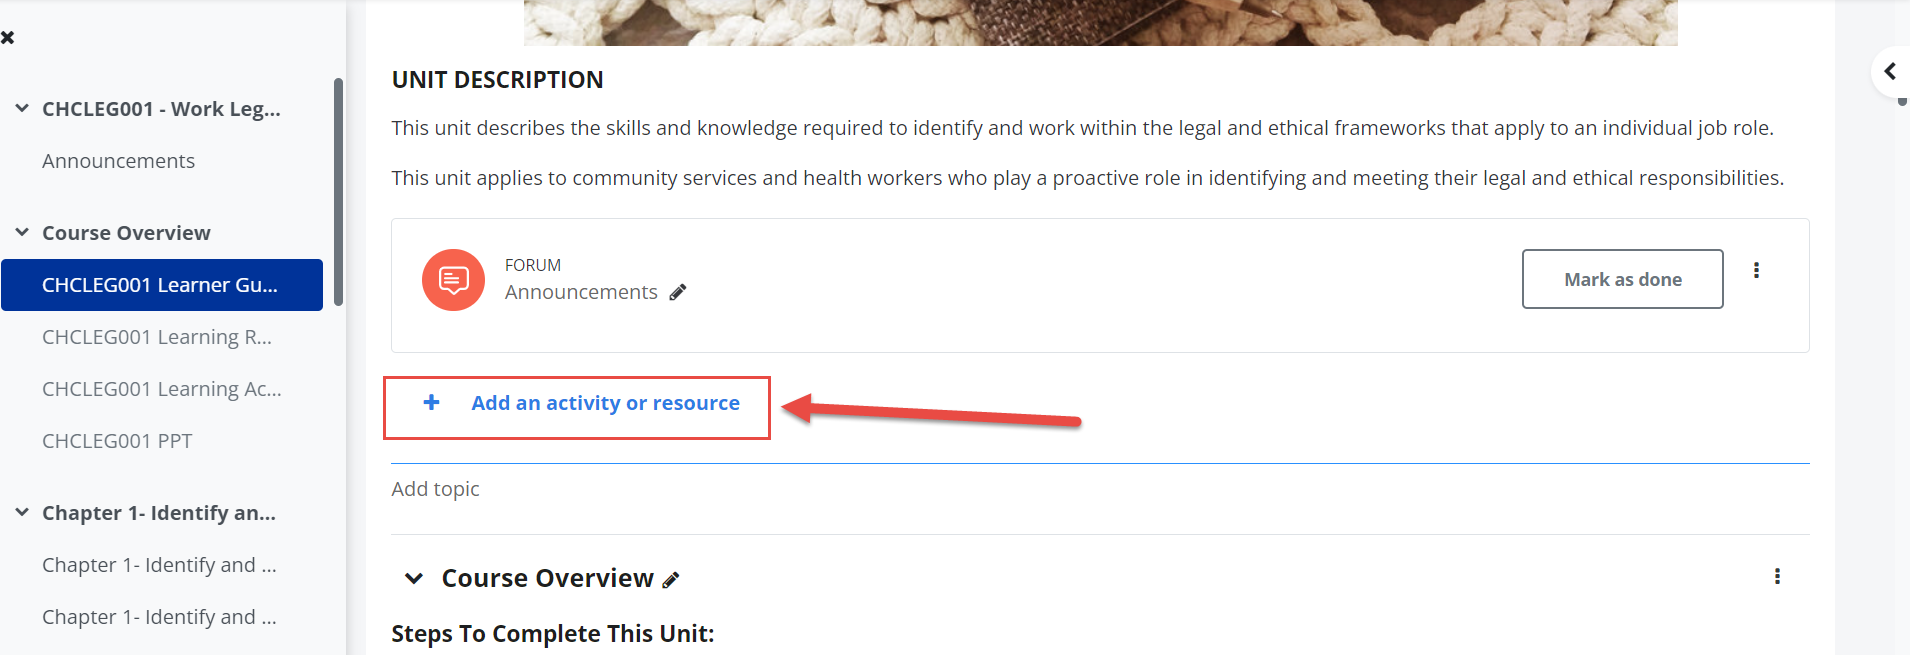The image size is (1910, 655).
Task: Toggle Mark as done for Announcements
Action: click(1622, 279)
